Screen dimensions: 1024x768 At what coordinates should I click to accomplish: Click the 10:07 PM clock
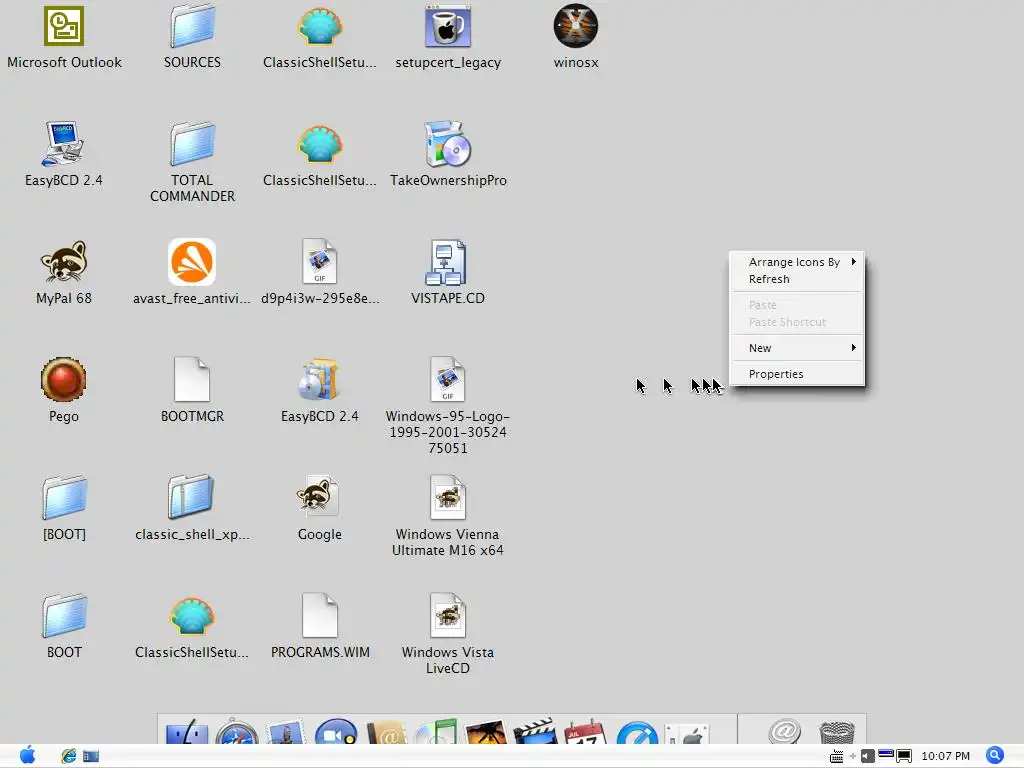click(945, 756)
